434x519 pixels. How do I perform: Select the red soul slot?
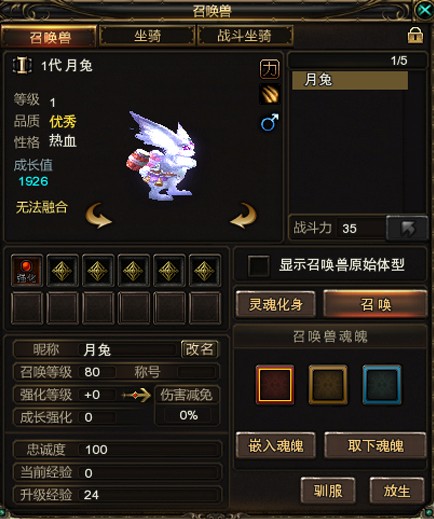tap(275, 385)
